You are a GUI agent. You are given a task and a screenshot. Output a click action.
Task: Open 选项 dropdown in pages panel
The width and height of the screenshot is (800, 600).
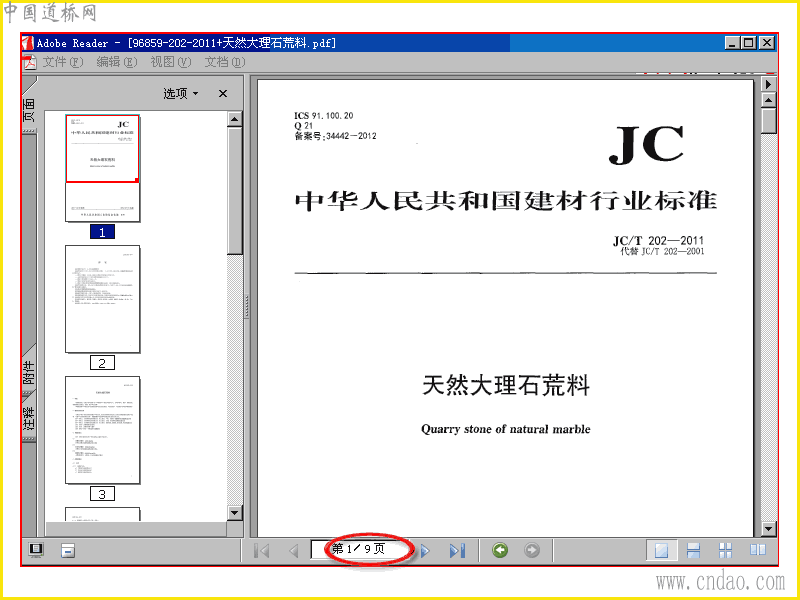[181, 93]
